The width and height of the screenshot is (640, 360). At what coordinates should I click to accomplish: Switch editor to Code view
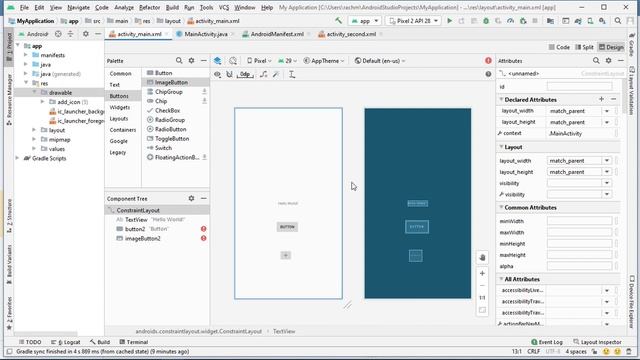coord(559,47)
